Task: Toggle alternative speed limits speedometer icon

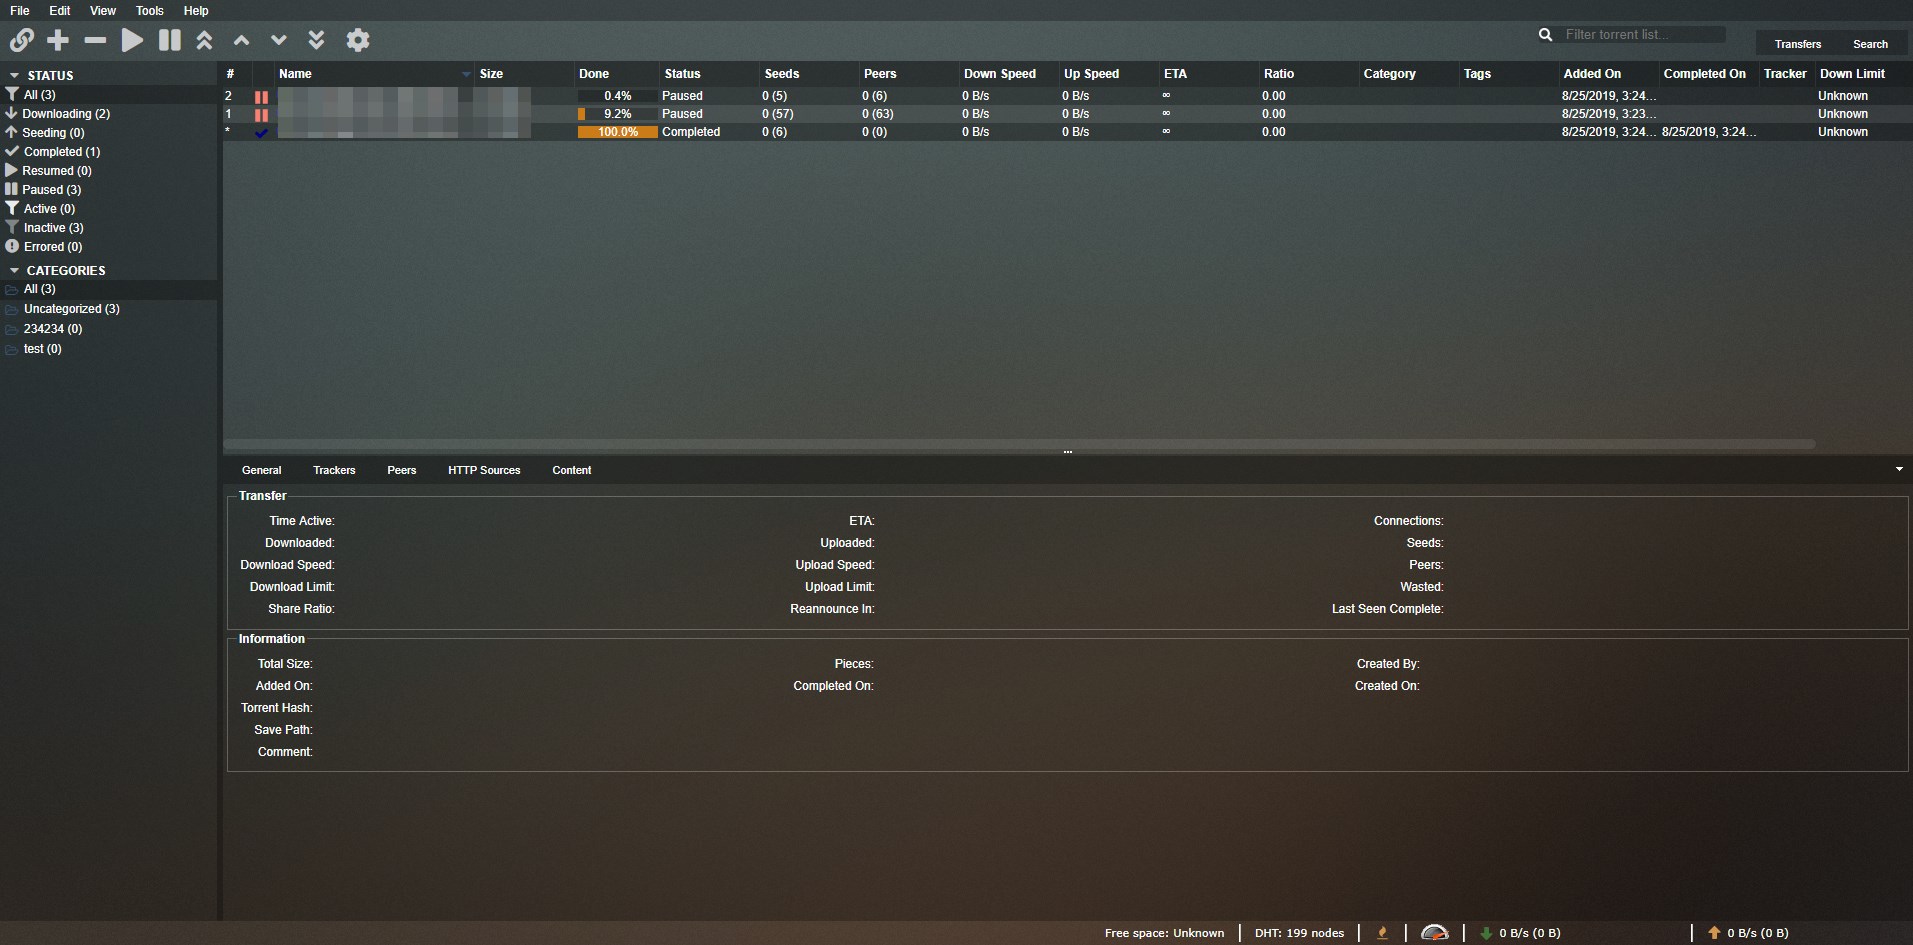Action: (x=1434, y=933)
